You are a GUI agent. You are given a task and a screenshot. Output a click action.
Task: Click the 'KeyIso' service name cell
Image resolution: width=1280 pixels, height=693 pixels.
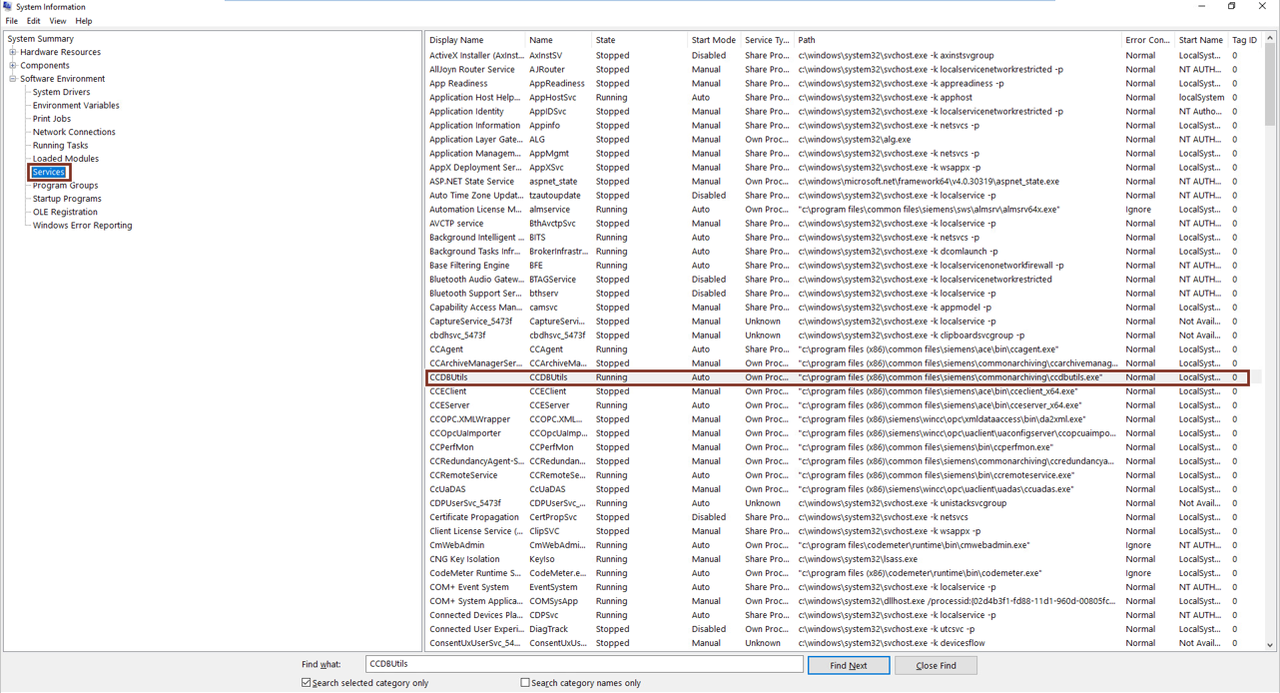[x=542, y=560]
